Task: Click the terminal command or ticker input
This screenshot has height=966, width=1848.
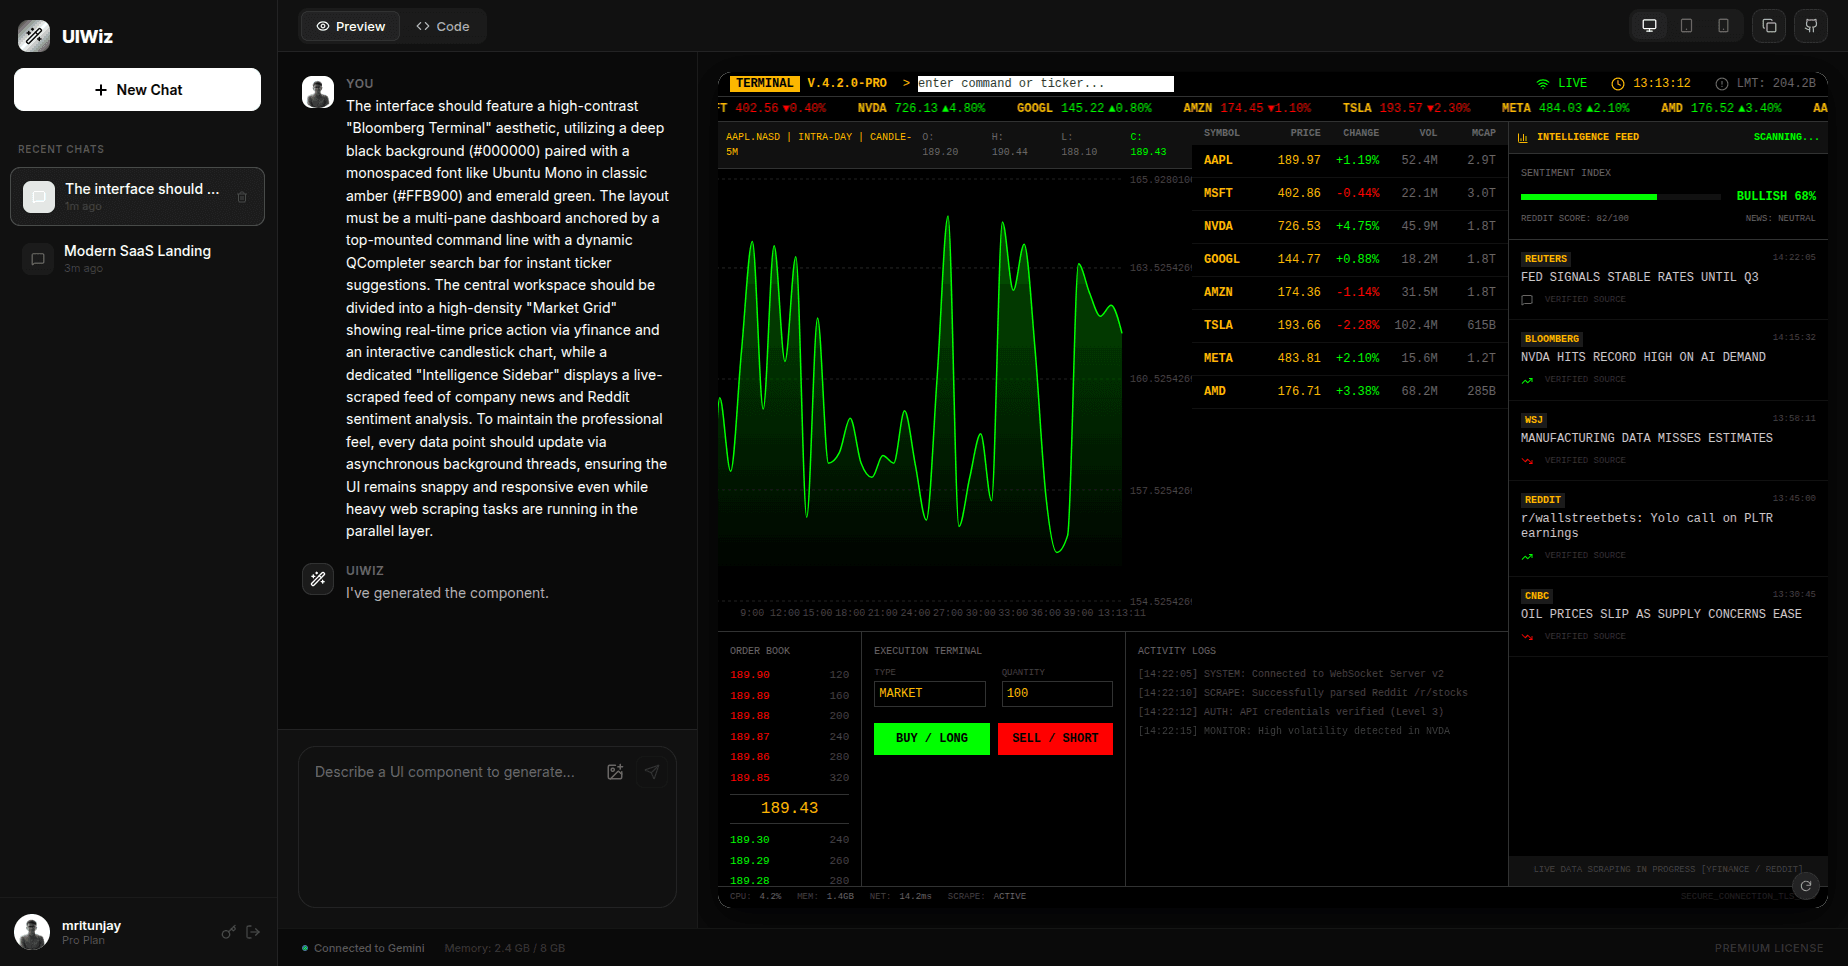Action: tap(1045, 84)
